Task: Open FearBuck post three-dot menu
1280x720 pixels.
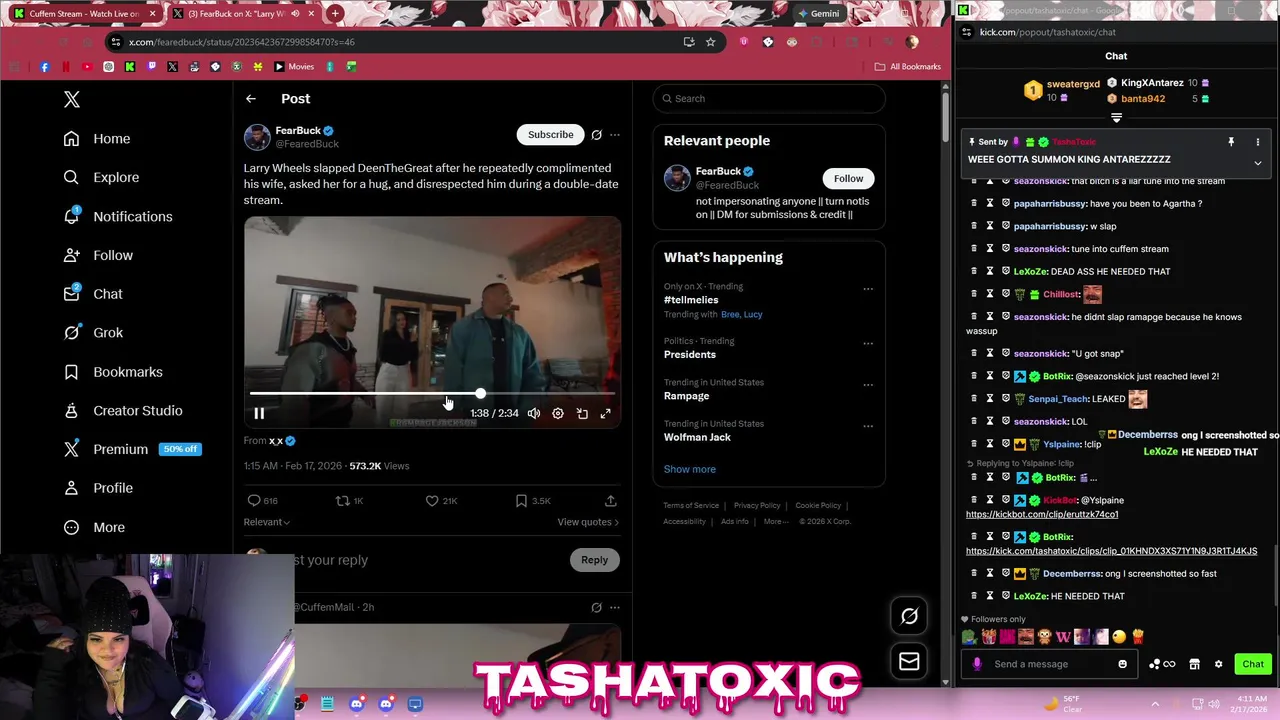Action: point(615,135)
